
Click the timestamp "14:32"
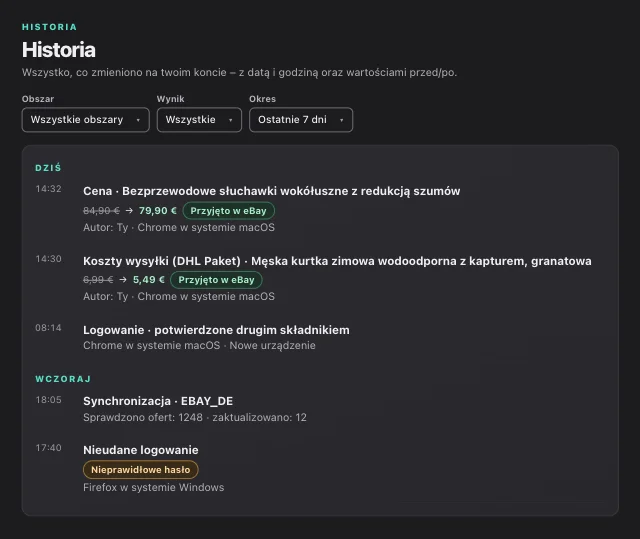pyautogui.click(x=49, y=189)
